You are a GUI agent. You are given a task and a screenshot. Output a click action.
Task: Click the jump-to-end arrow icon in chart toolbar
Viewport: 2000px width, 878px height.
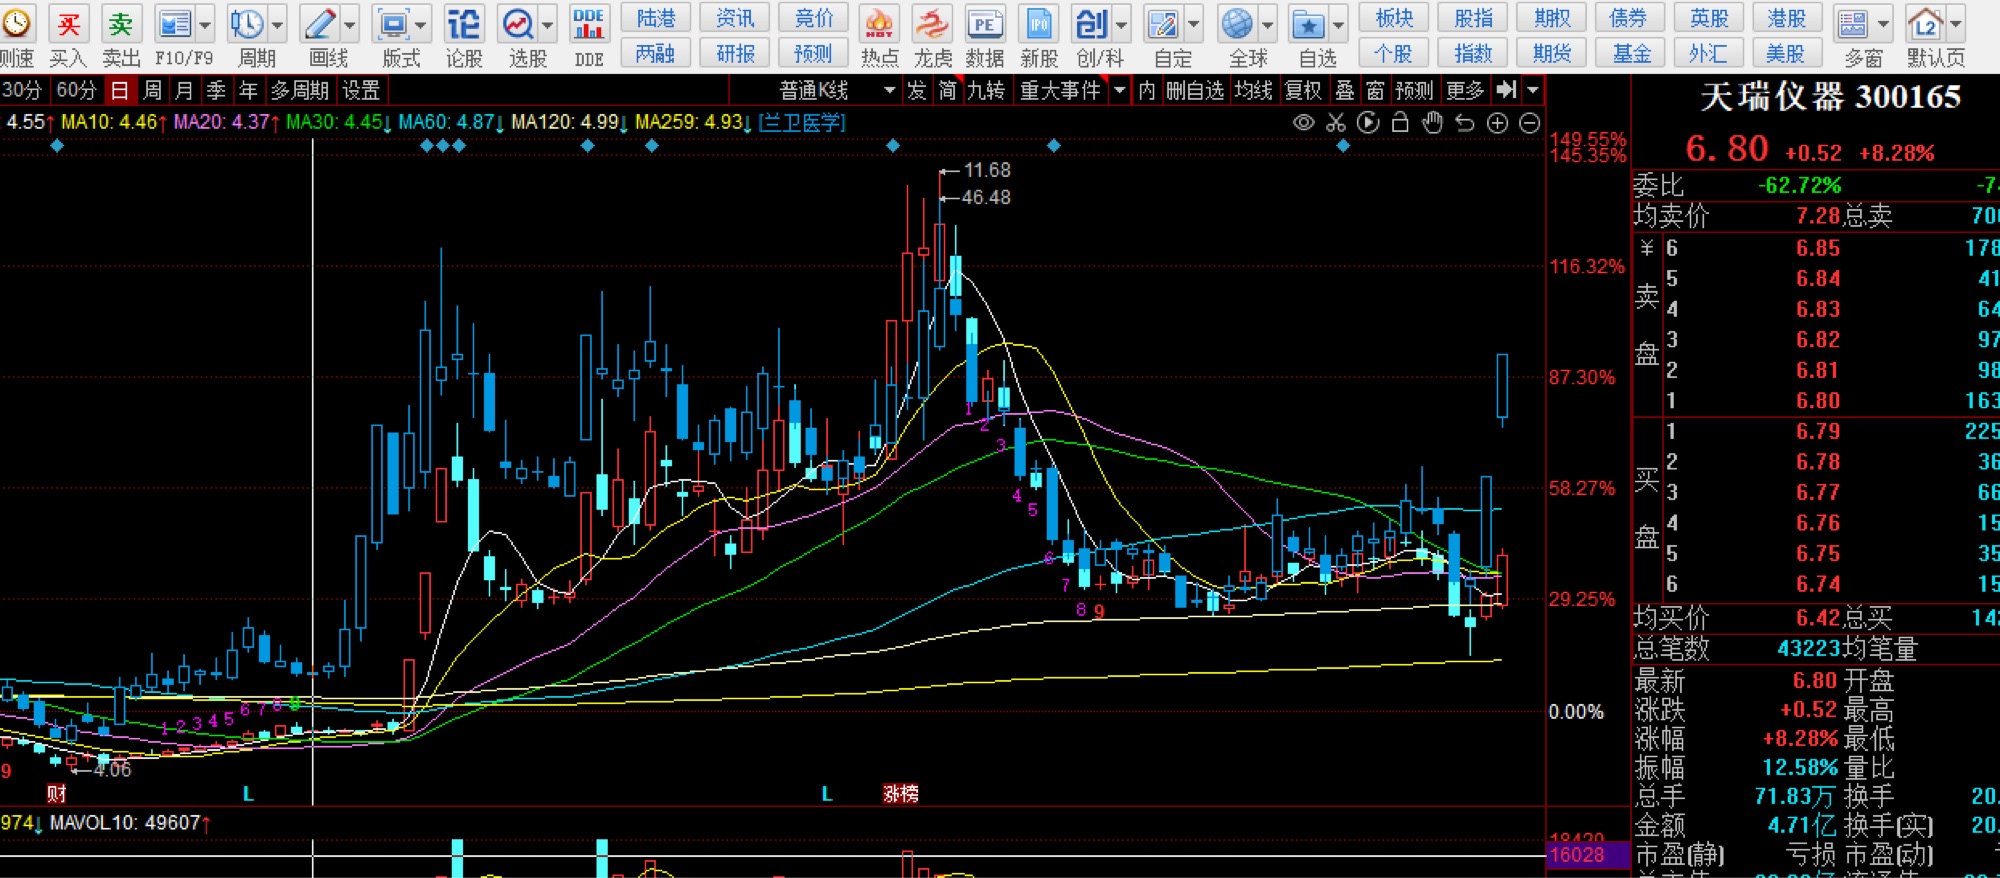click(1506, 90)
